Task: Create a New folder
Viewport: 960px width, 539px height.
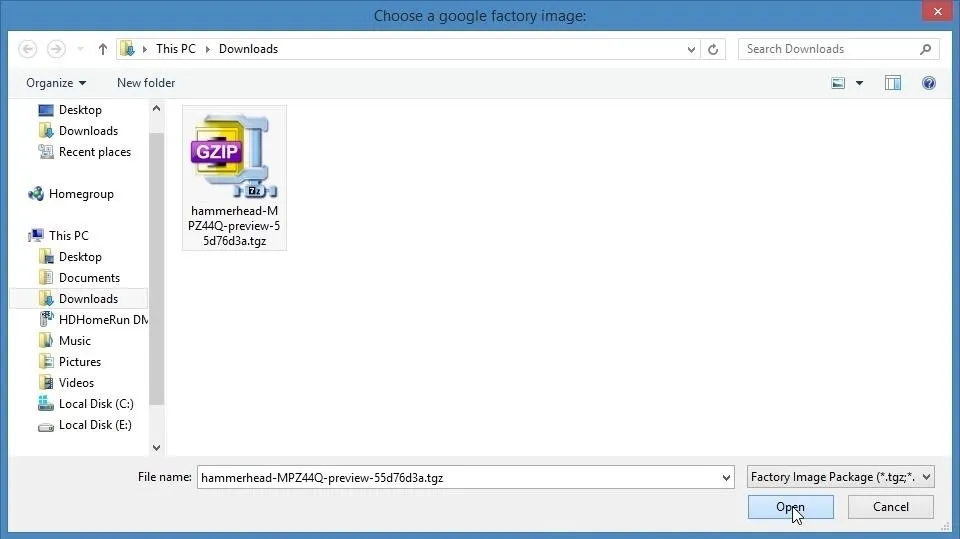Action: [146, 83]
